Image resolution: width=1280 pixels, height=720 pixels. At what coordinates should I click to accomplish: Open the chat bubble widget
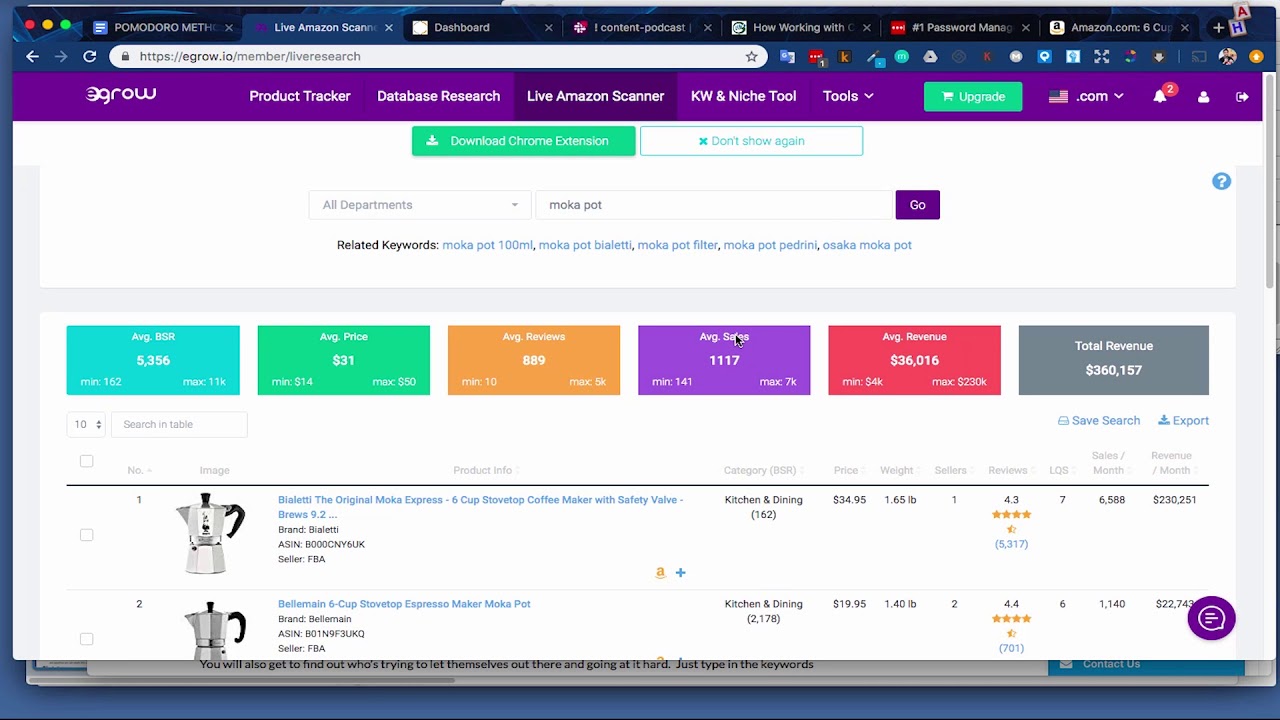point(1211,618)
